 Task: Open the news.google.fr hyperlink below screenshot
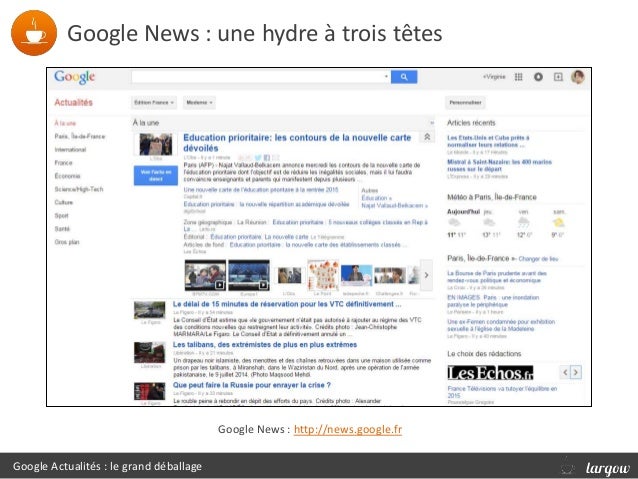[x=348, y=429]
